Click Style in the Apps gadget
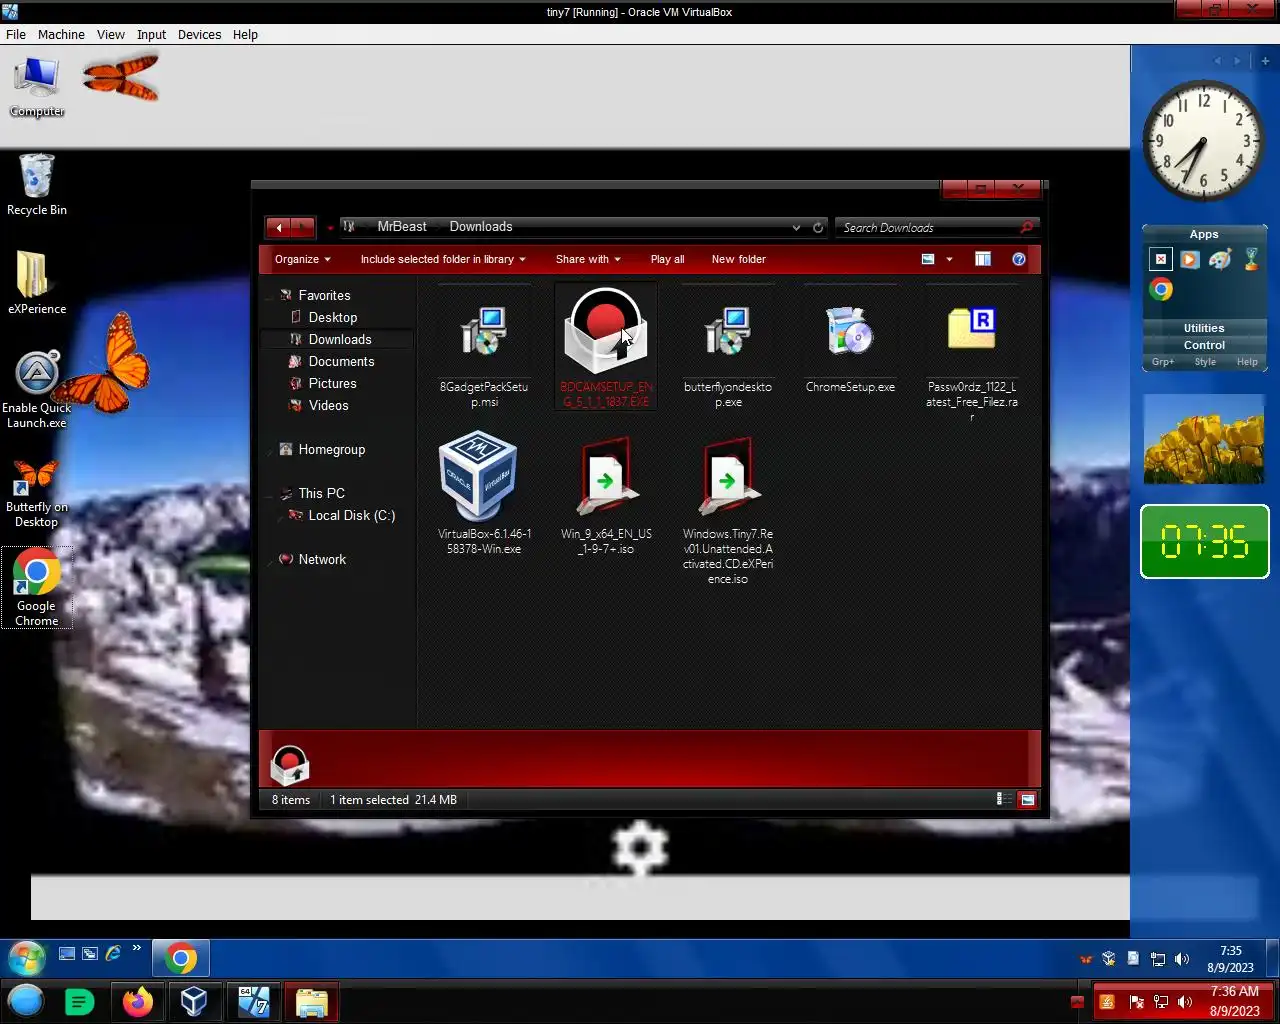This screenshot has width=1280, height=1024. (x=1205, y=362)
